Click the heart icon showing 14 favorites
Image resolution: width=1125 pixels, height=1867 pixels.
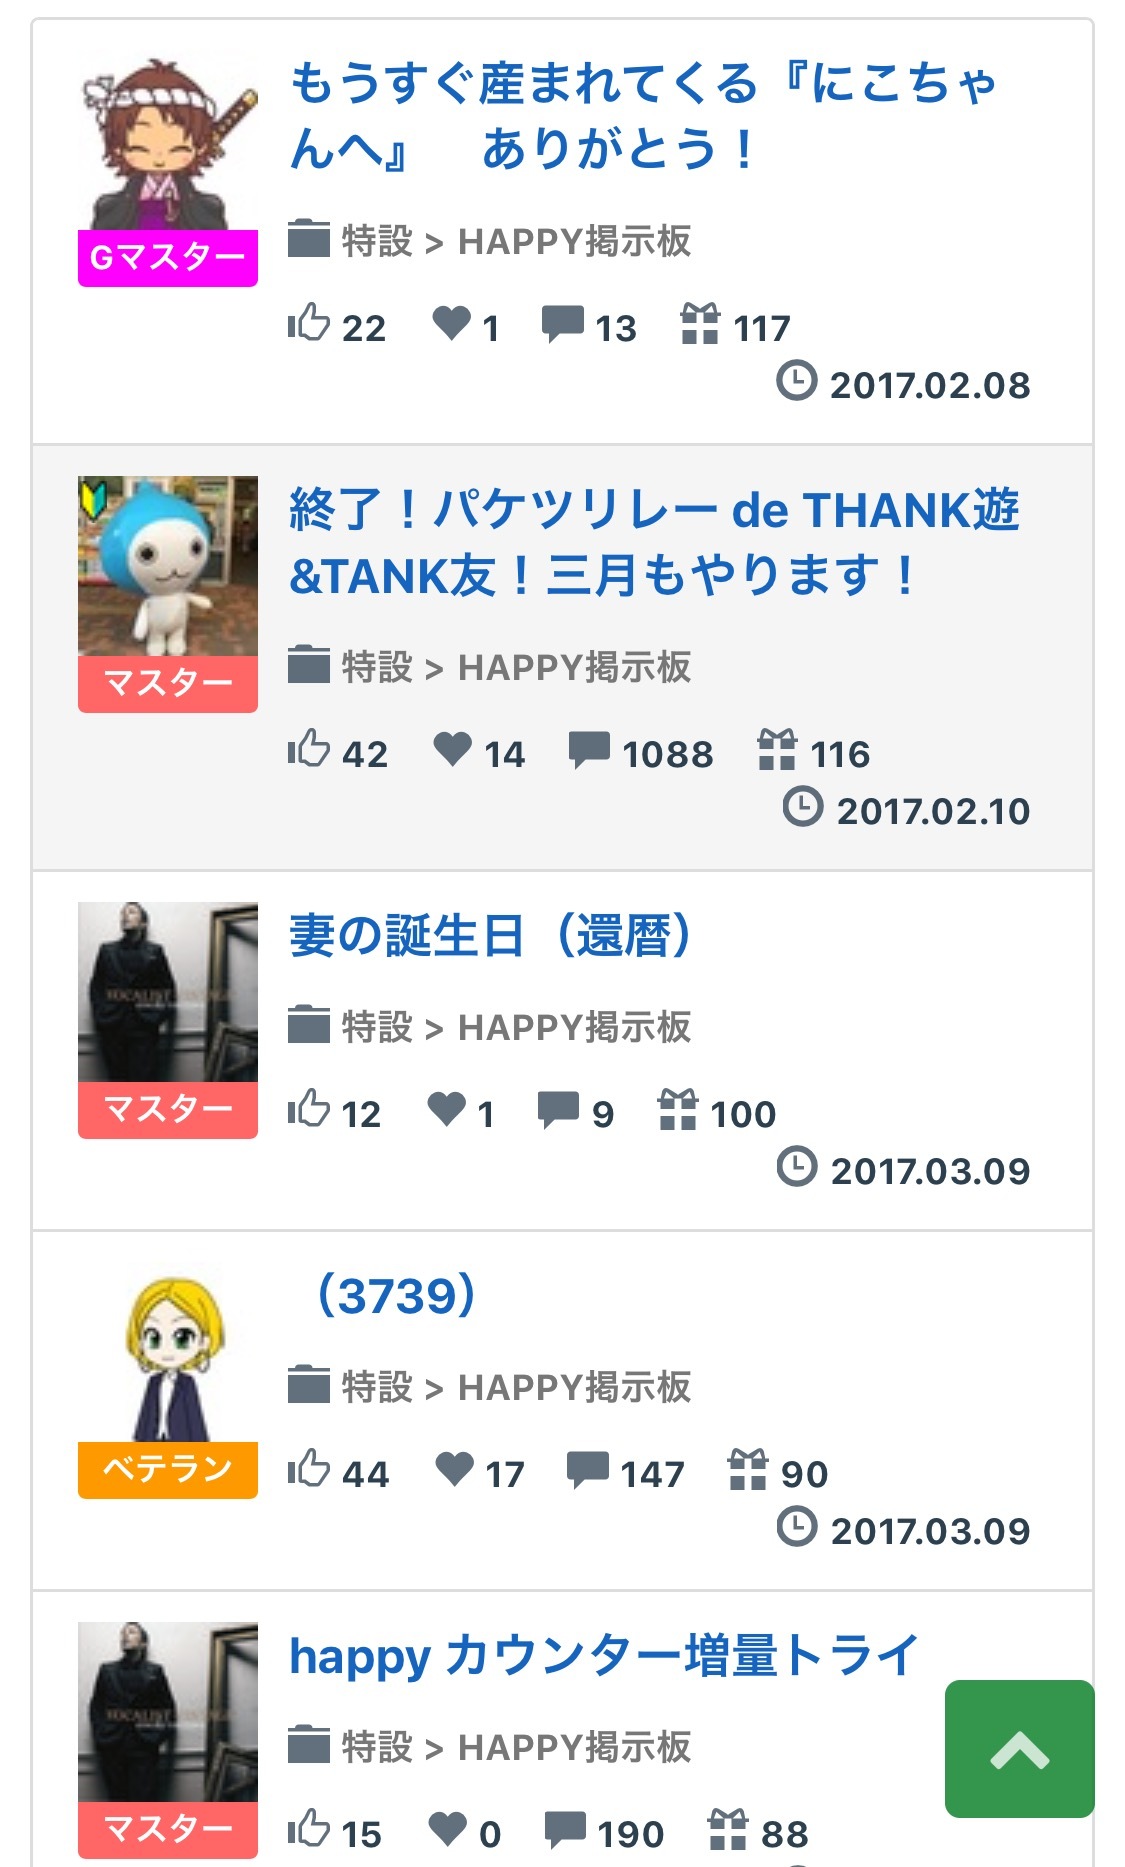(452, 749)
